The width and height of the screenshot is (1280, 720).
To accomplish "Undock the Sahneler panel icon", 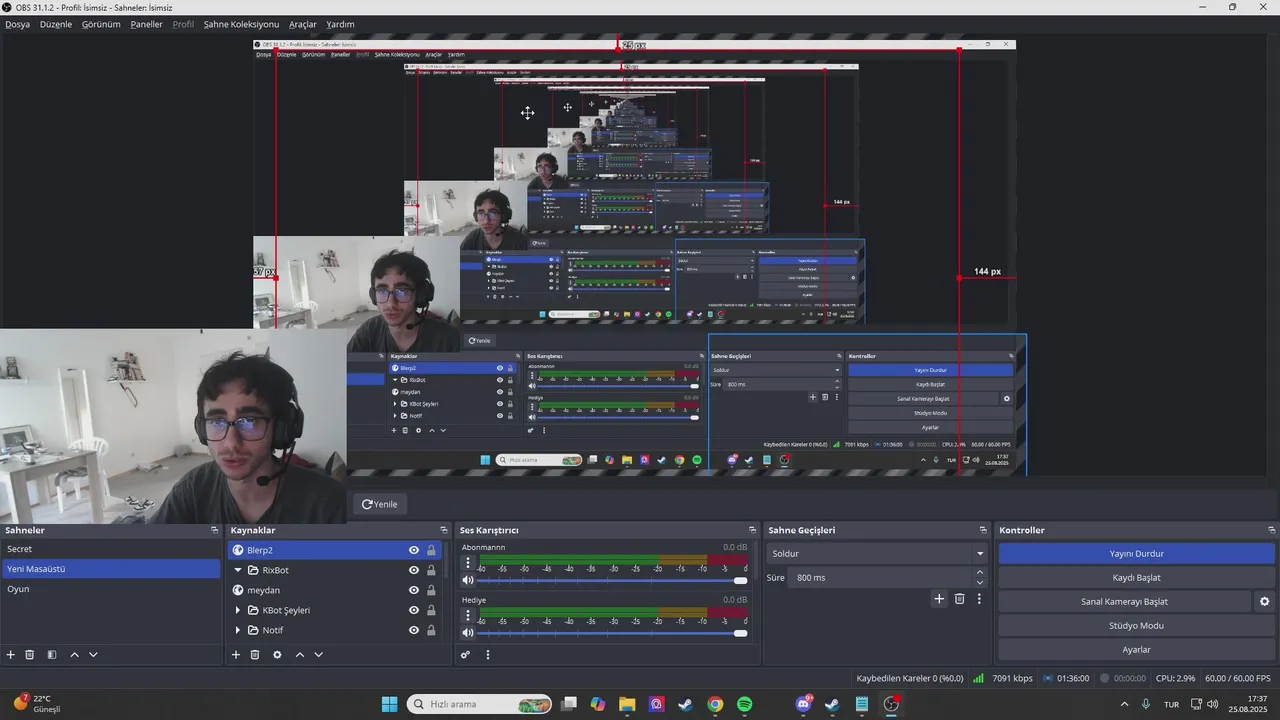I will (x=214, y=530).
